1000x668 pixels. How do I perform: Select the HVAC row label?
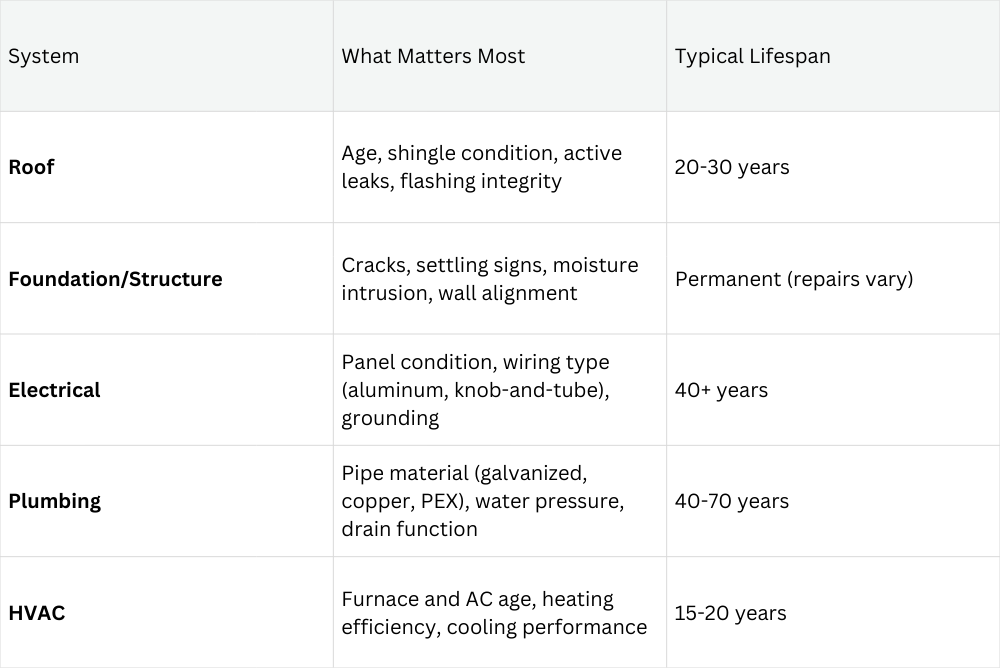pyautogui.click(x=36, y=613)
